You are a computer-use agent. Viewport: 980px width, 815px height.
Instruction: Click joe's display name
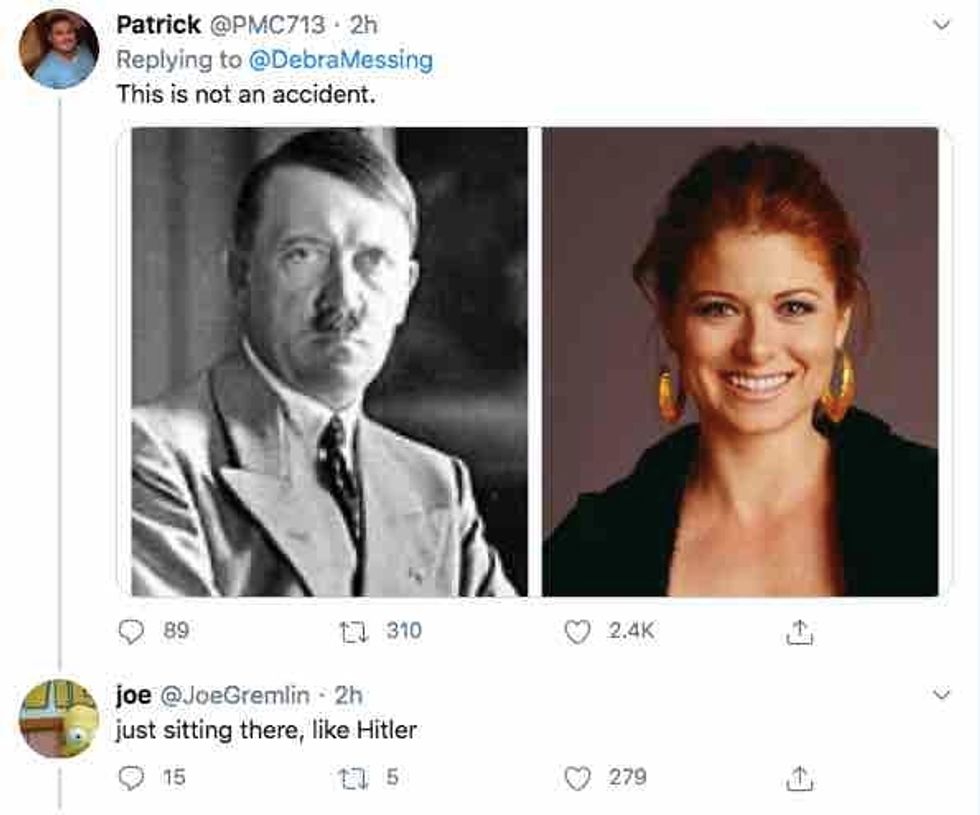point(132,694)
